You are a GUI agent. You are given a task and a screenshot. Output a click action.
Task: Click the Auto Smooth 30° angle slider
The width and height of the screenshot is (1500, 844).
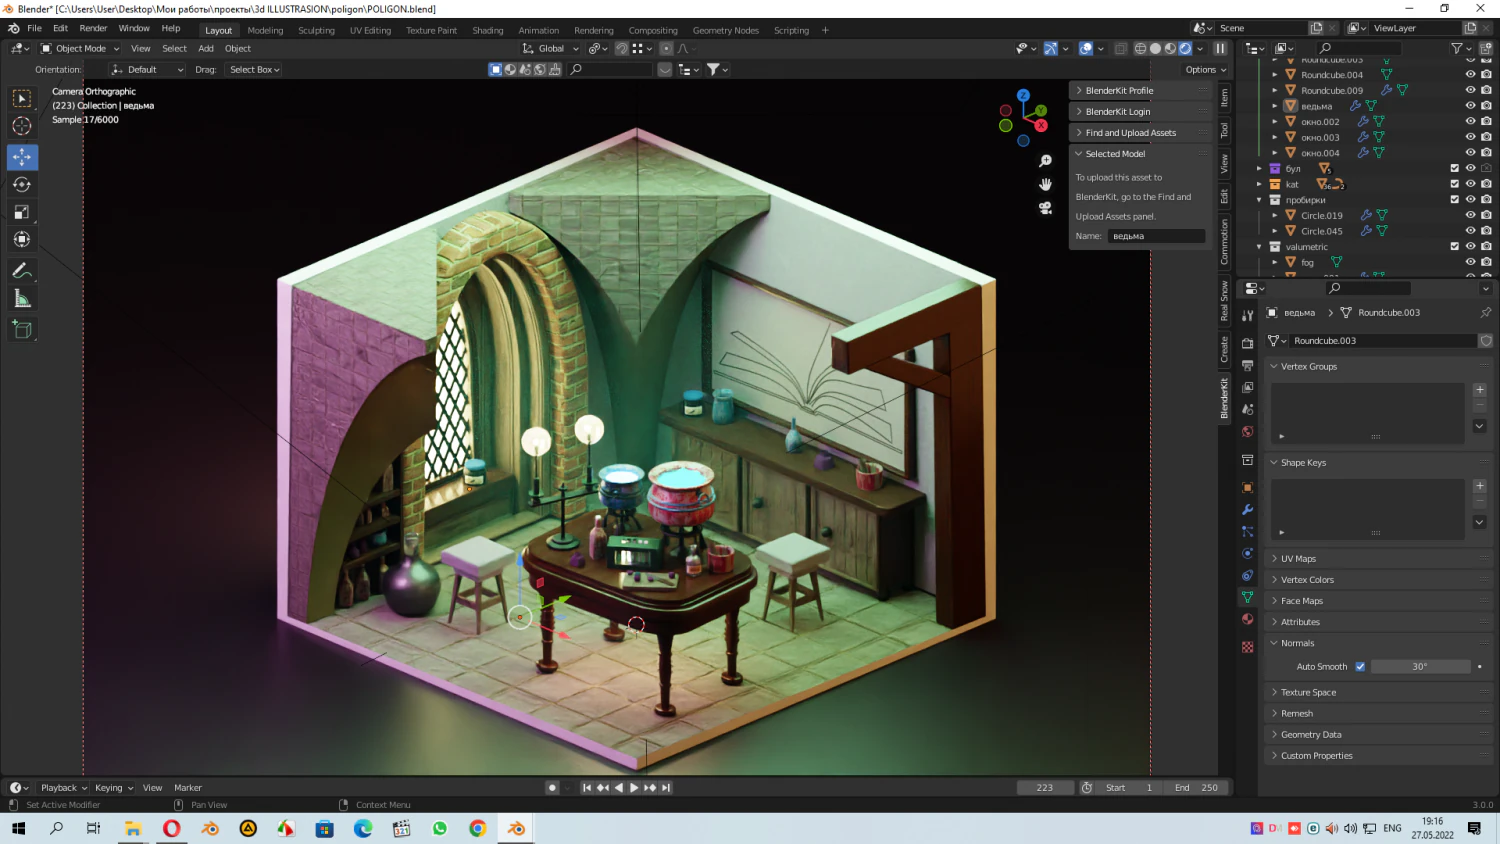coord(1420,667)
